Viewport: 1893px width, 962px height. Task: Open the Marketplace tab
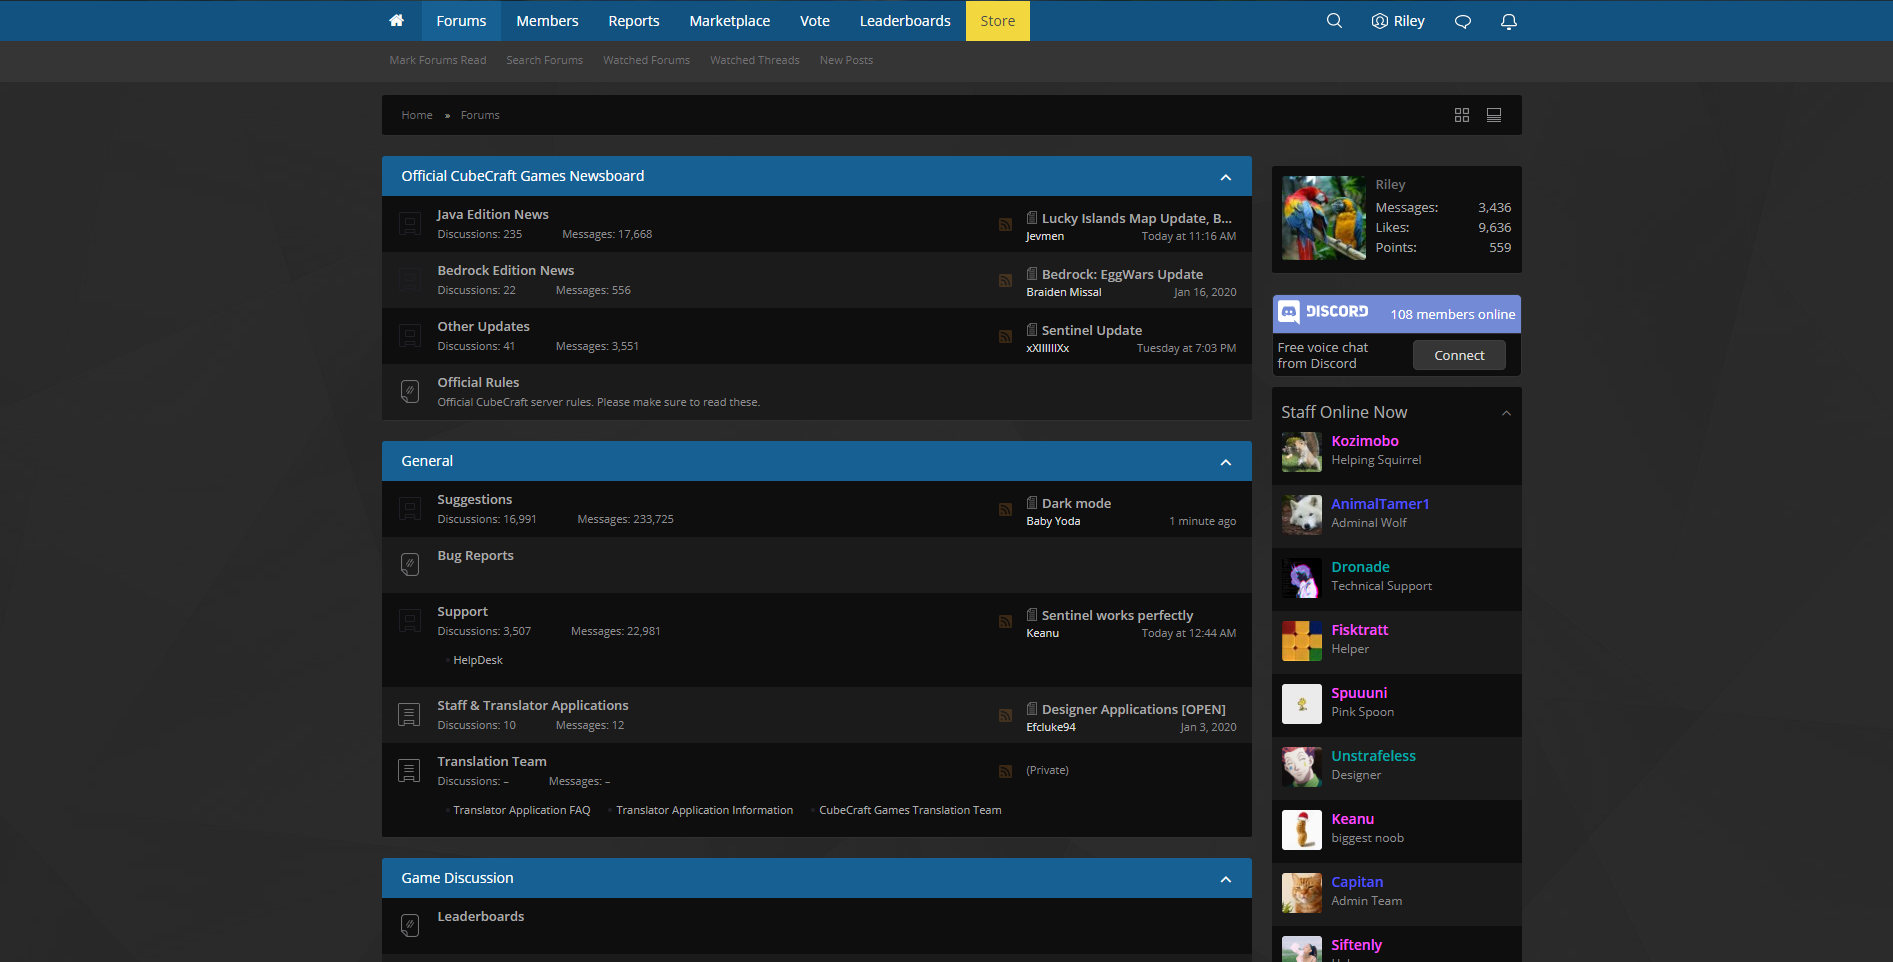730,21
